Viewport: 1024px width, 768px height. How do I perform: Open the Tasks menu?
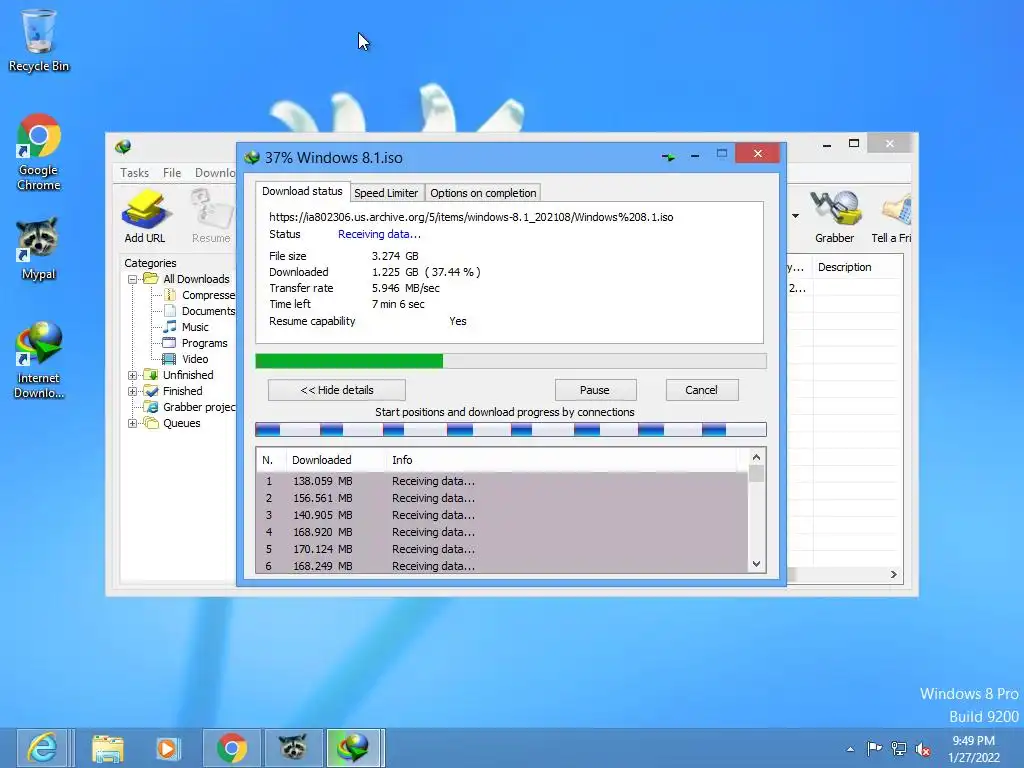(x=135, y=172)
